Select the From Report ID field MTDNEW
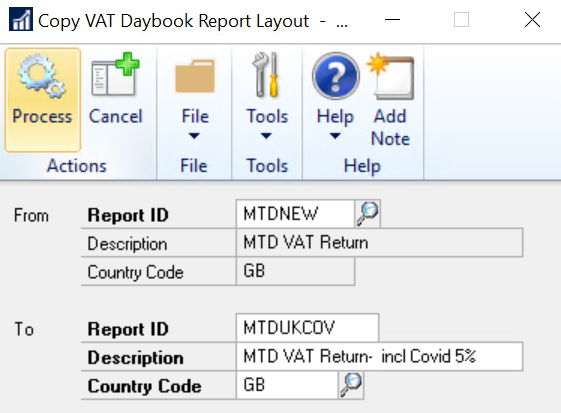 coord(295,214)
